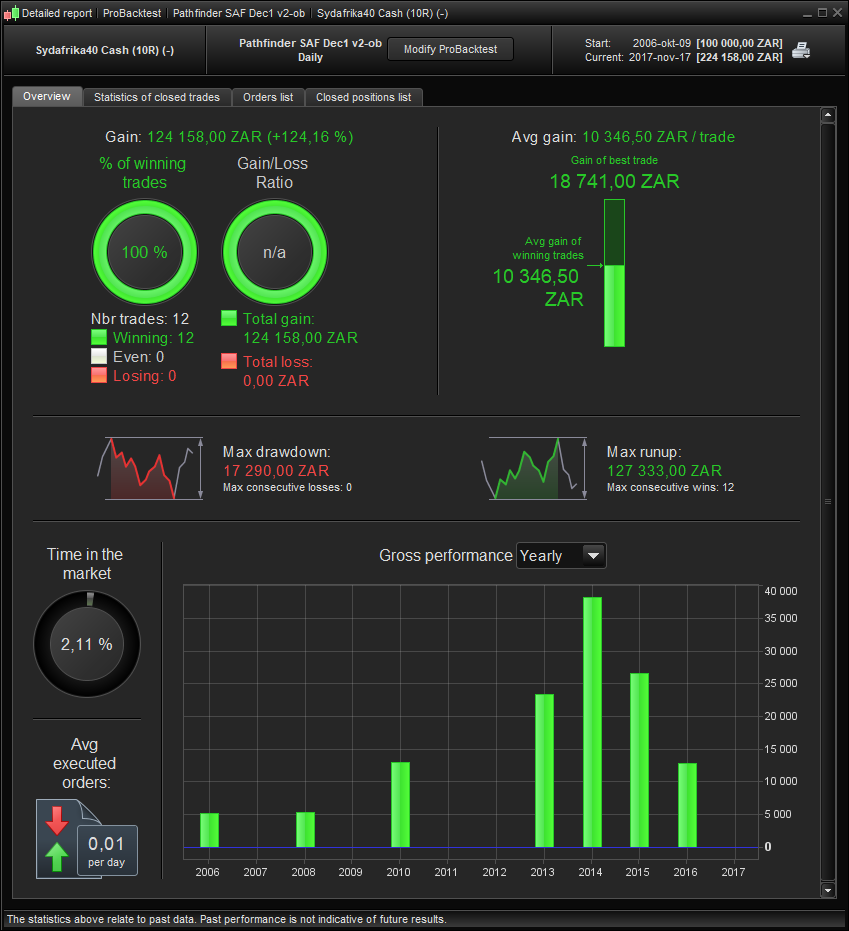Click the Max runup chart thumbnail

[x=534, y=468]
